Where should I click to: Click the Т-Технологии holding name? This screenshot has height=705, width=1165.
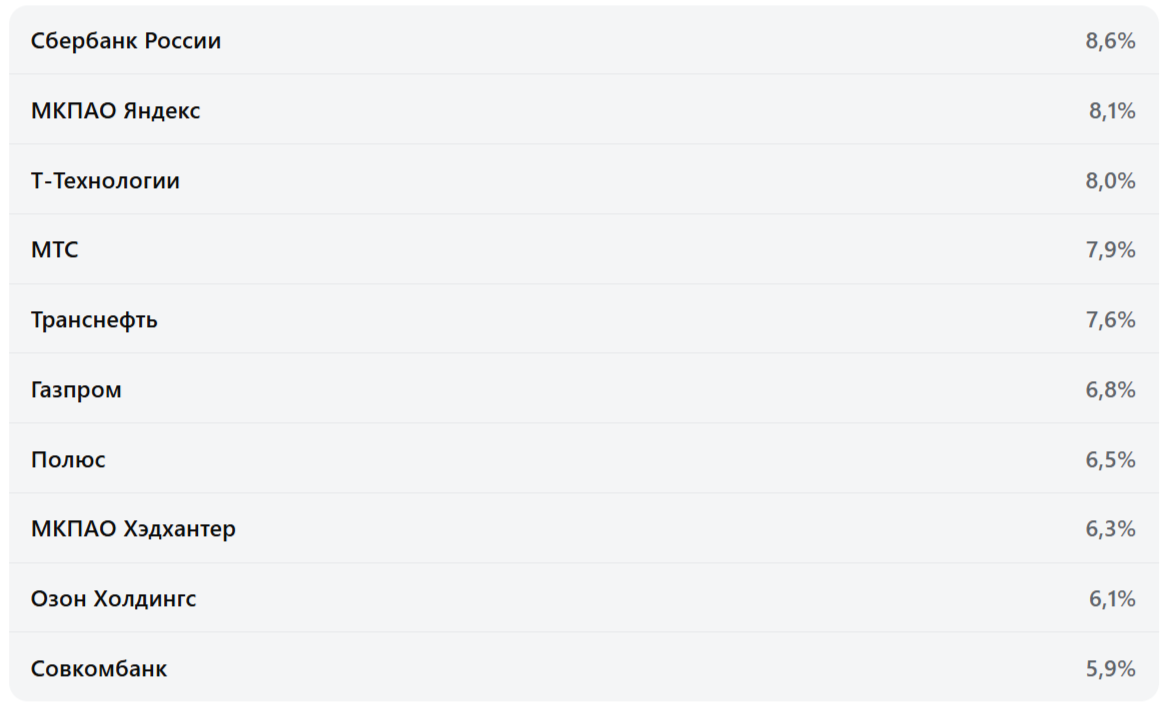point(105,181)
